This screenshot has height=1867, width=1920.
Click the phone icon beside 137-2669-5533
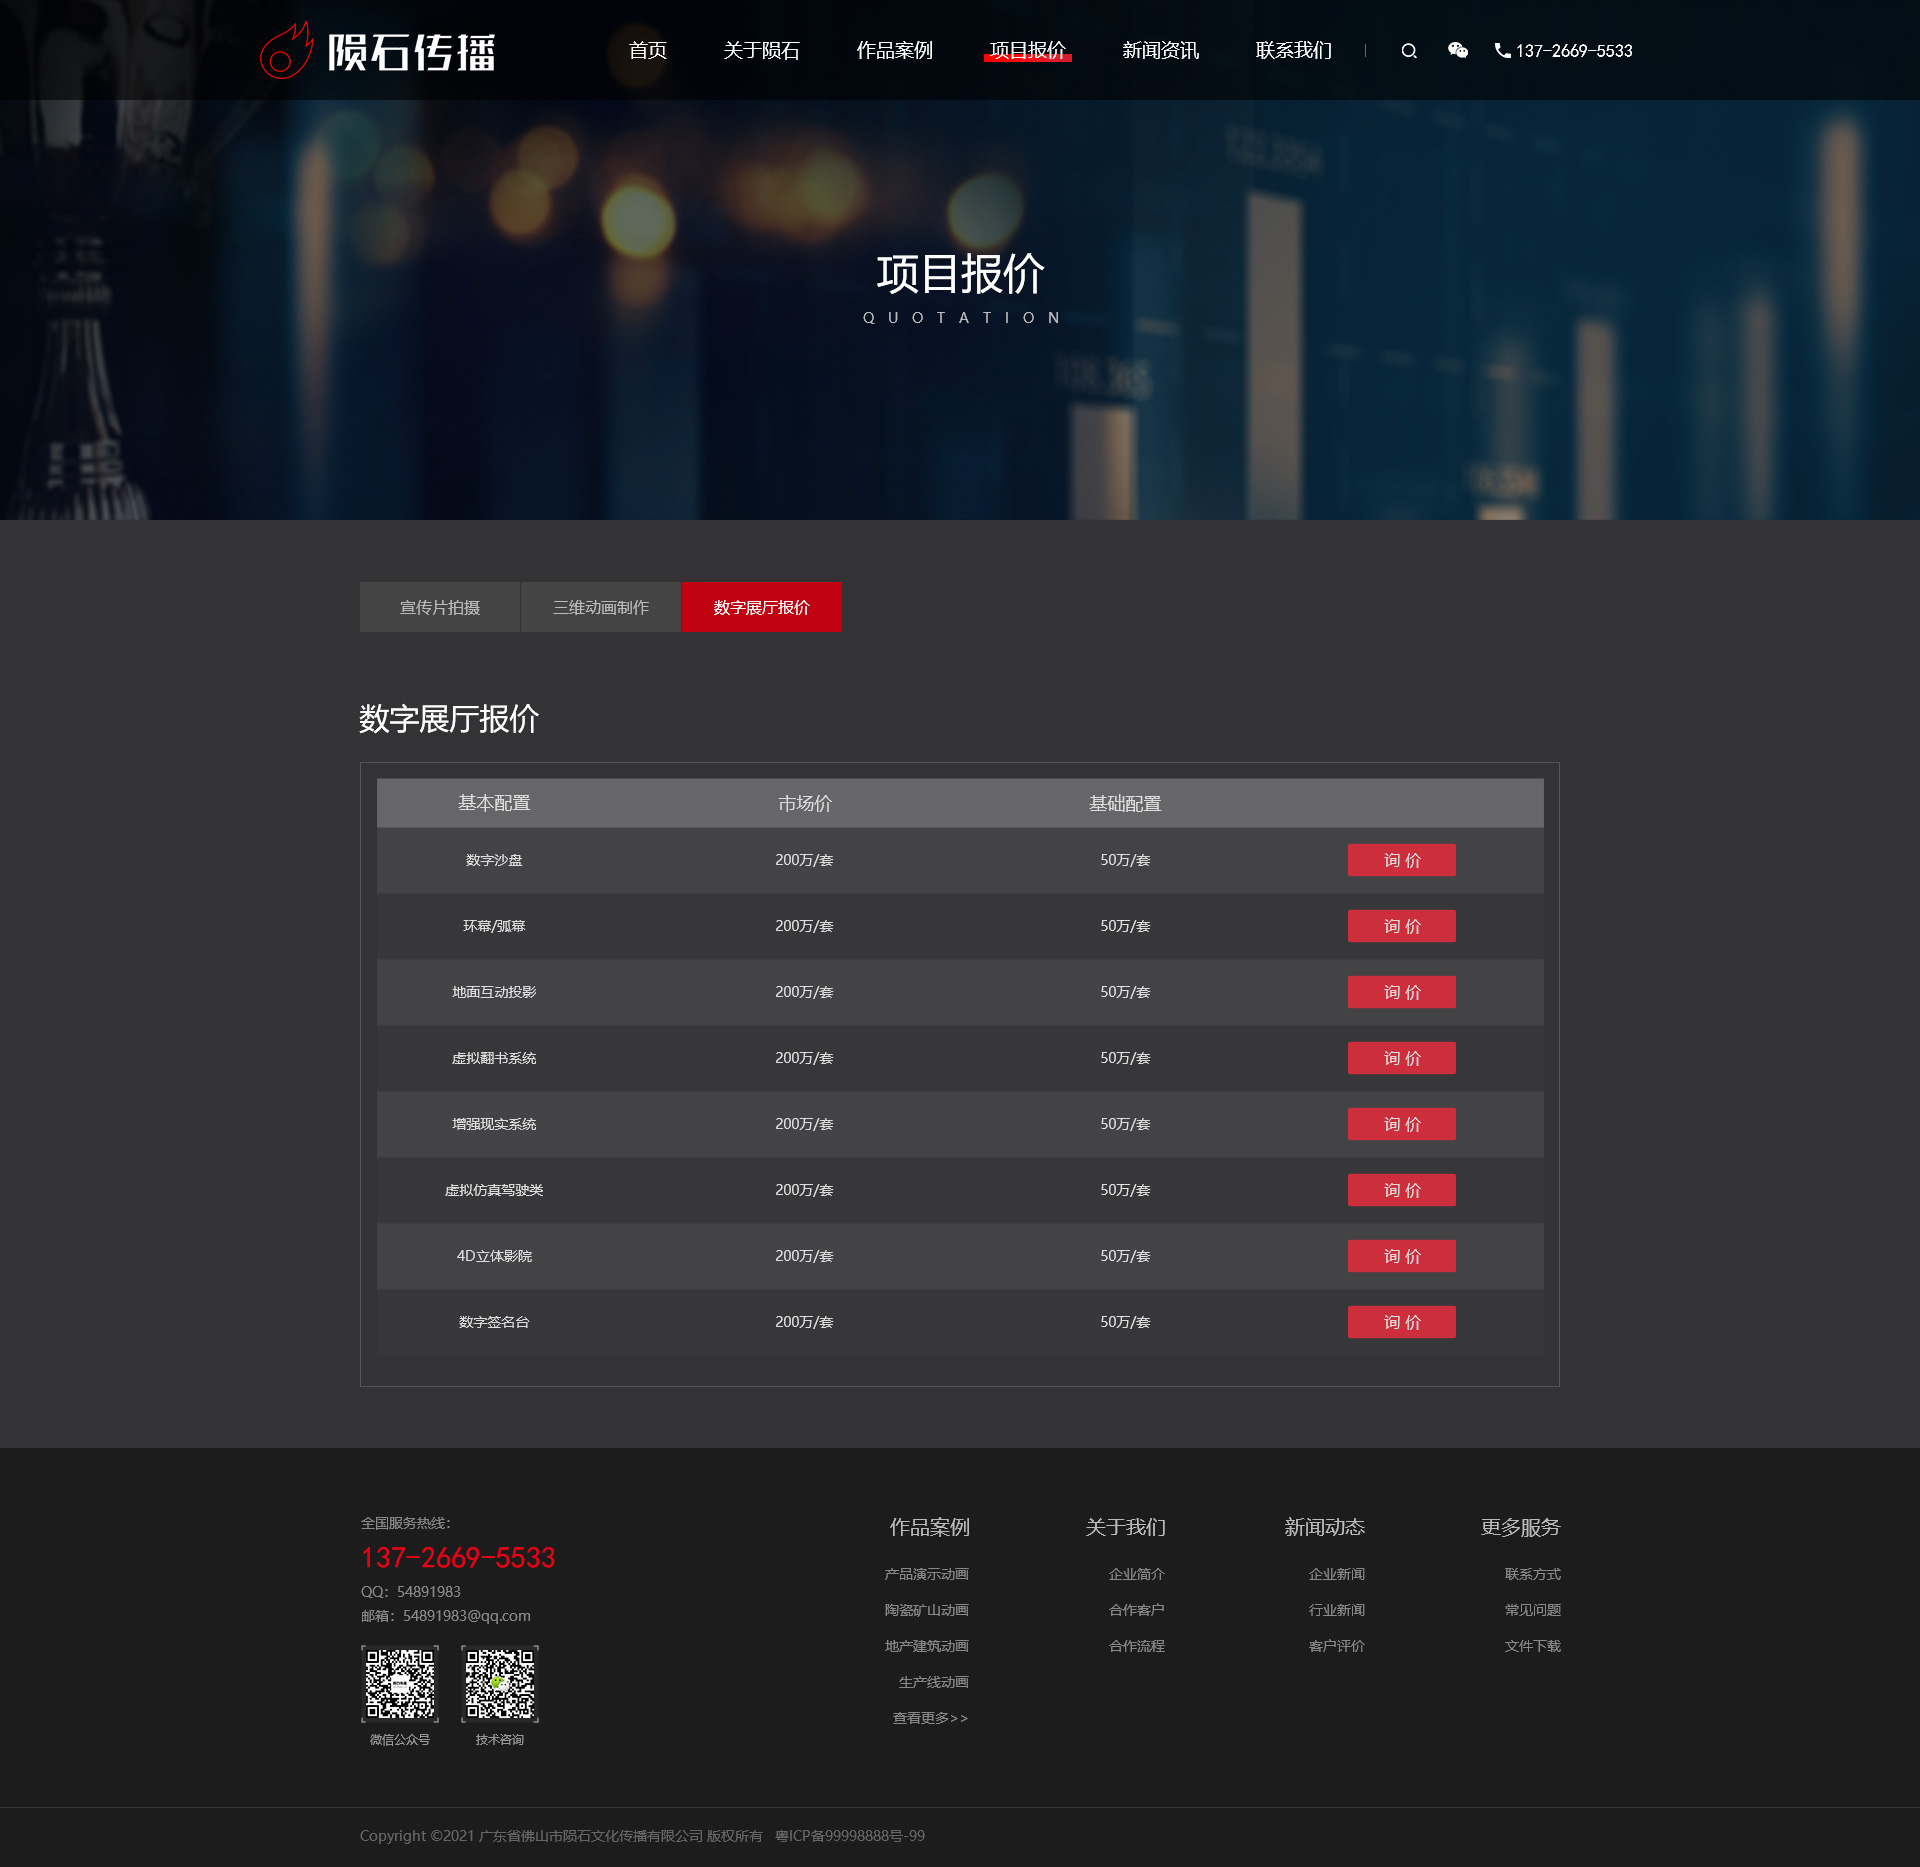(x=1502, y=51)
